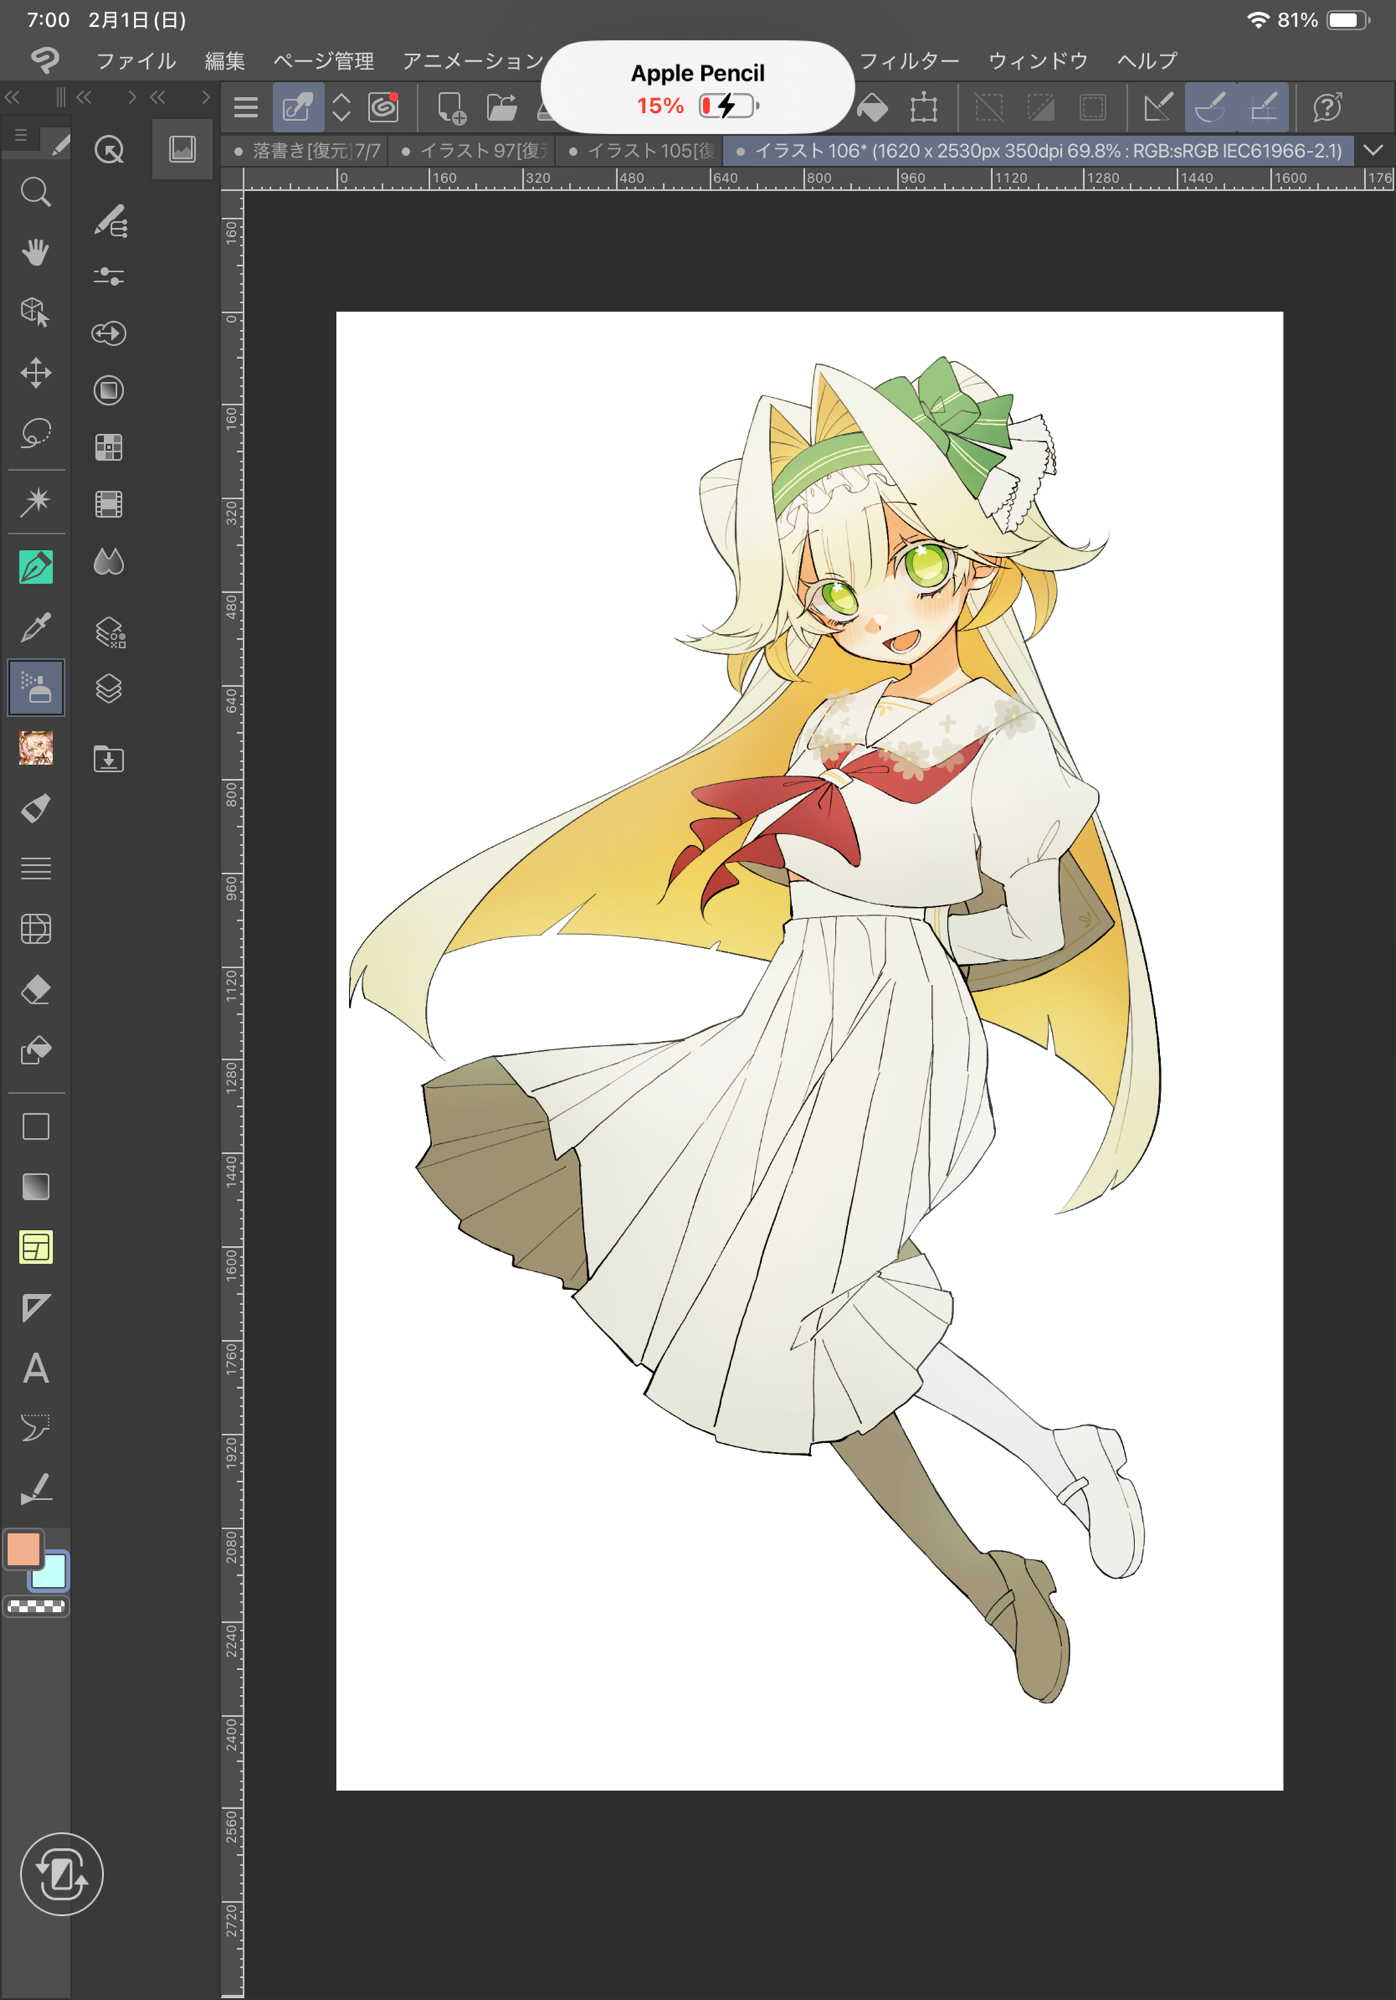Open the ヘルプ menu
This screenshot has height=2000, width=1396.
pos(1147,61)
